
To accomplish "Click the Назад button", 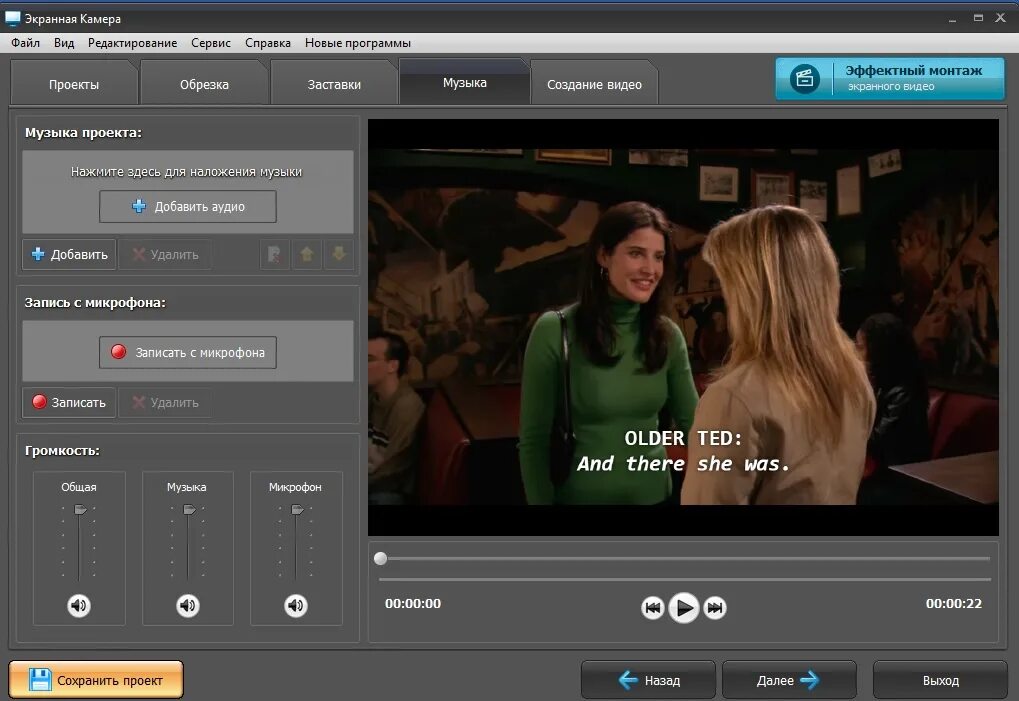I will (648, 680).
